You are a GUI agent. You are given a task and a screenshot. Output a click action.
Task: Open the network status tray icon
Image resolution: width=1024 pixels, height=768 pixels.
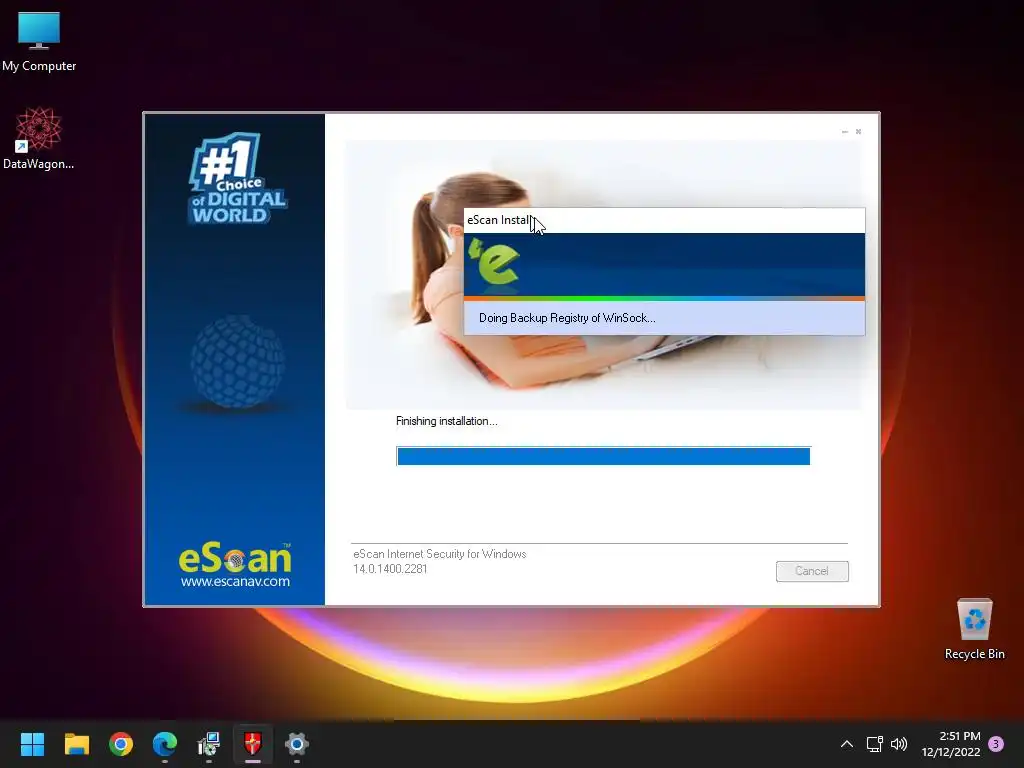click(874, 744)
